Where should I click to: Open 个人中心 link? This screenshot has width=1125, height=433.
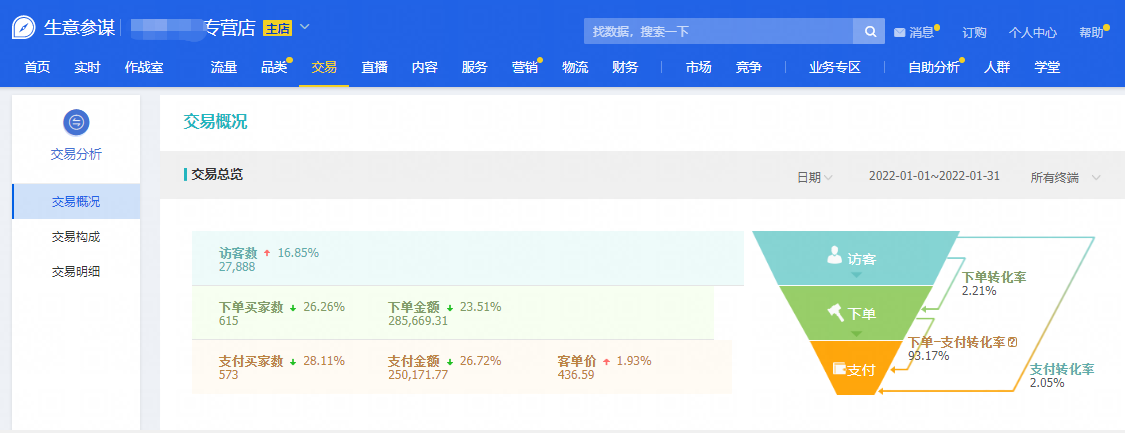(1033, 32)
